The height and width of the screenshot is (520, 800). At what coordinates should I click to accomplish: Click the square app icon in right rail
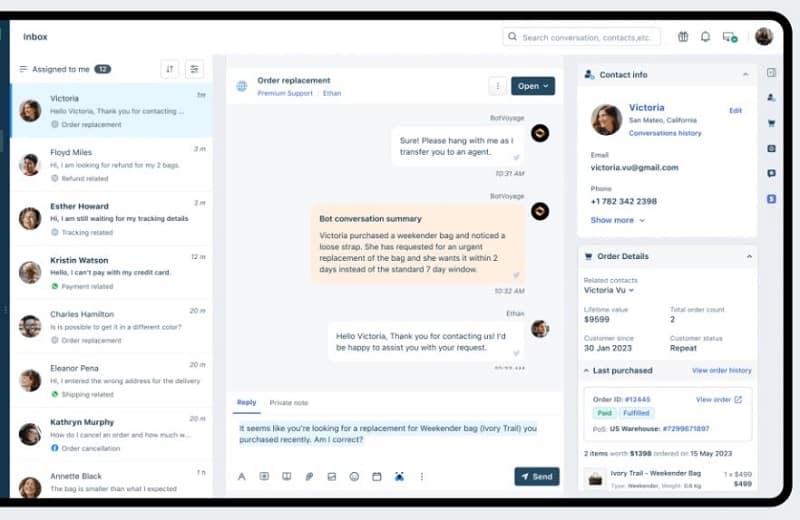point(771,148)
